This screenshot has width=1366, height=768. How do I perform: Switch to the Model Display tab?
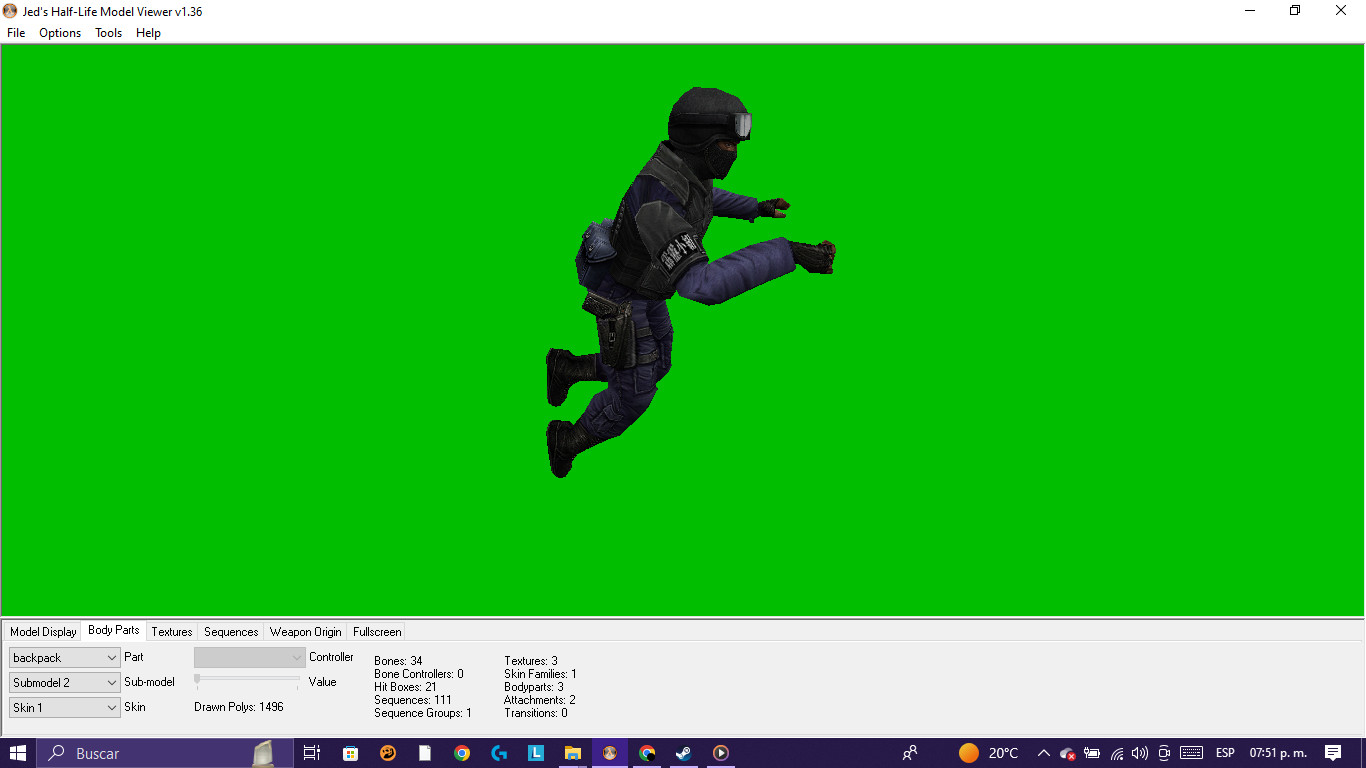(x=43, y=632)
